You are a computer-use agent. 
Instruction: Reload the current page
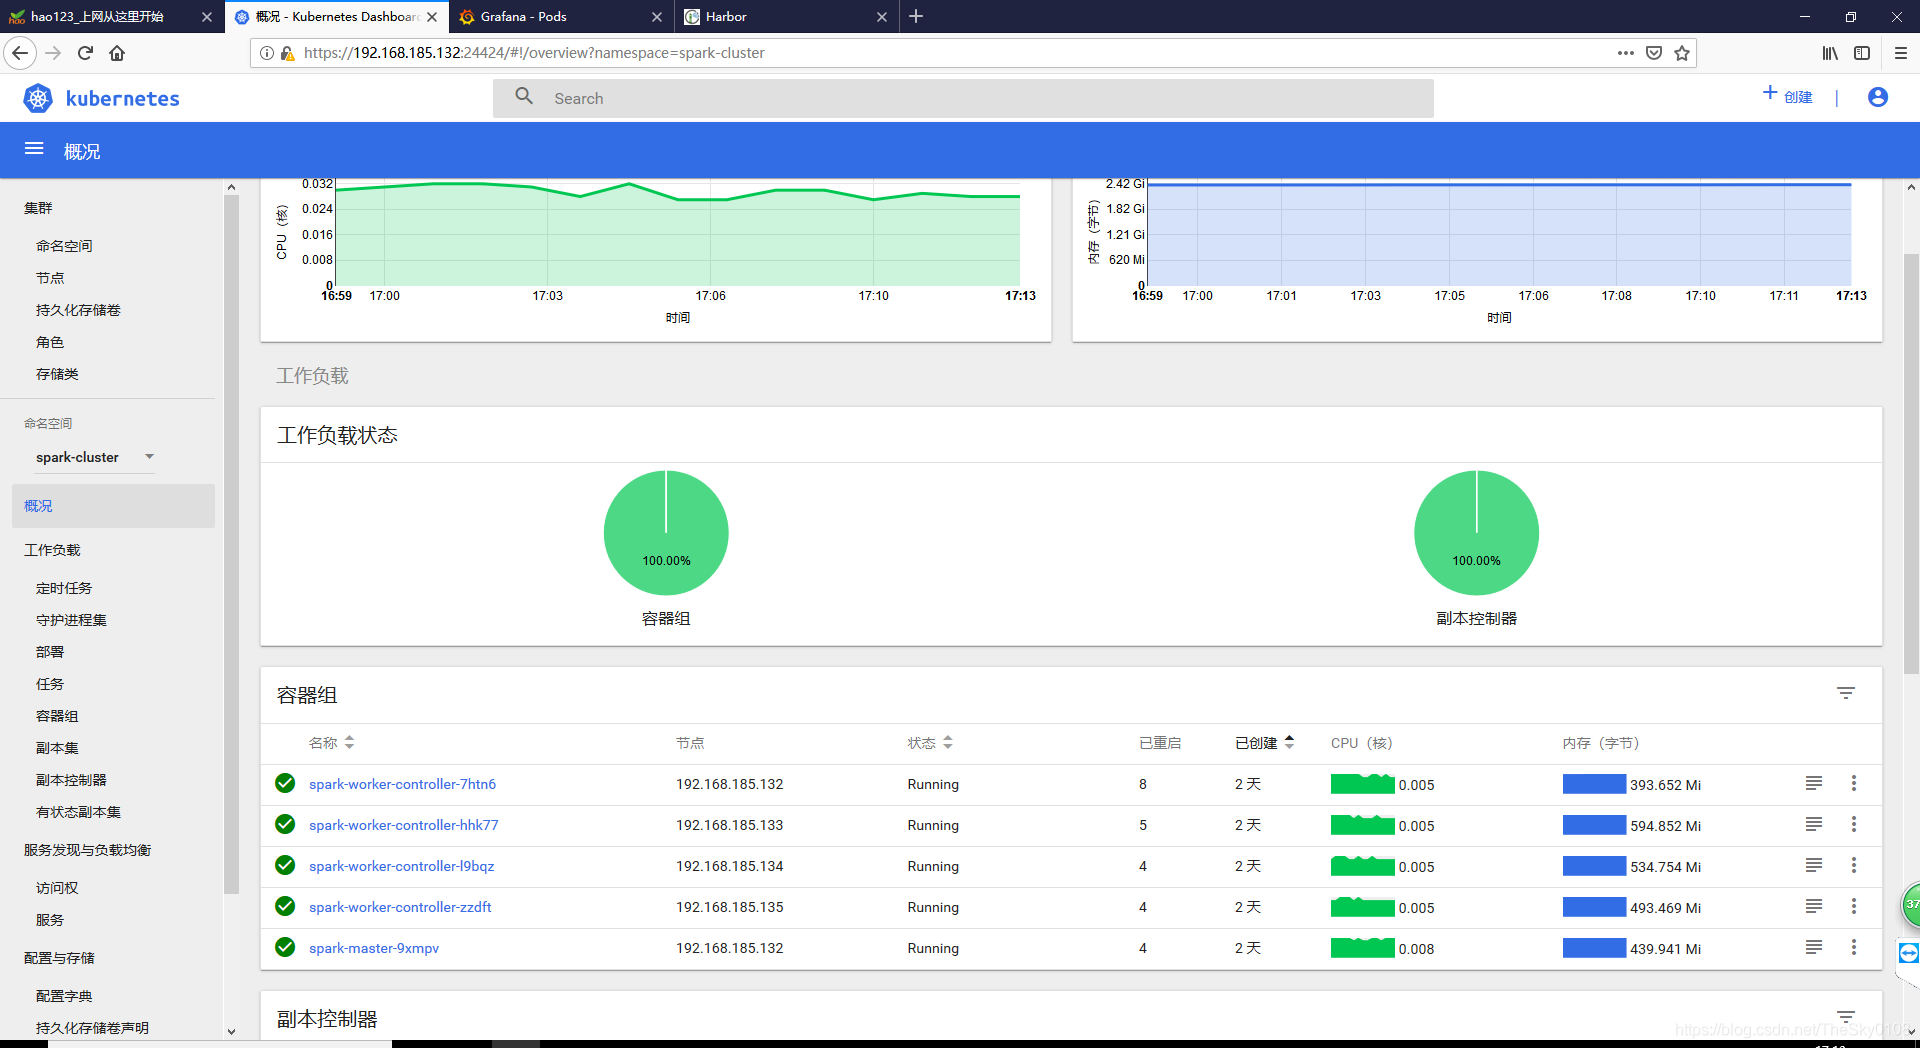click(85, 53)
